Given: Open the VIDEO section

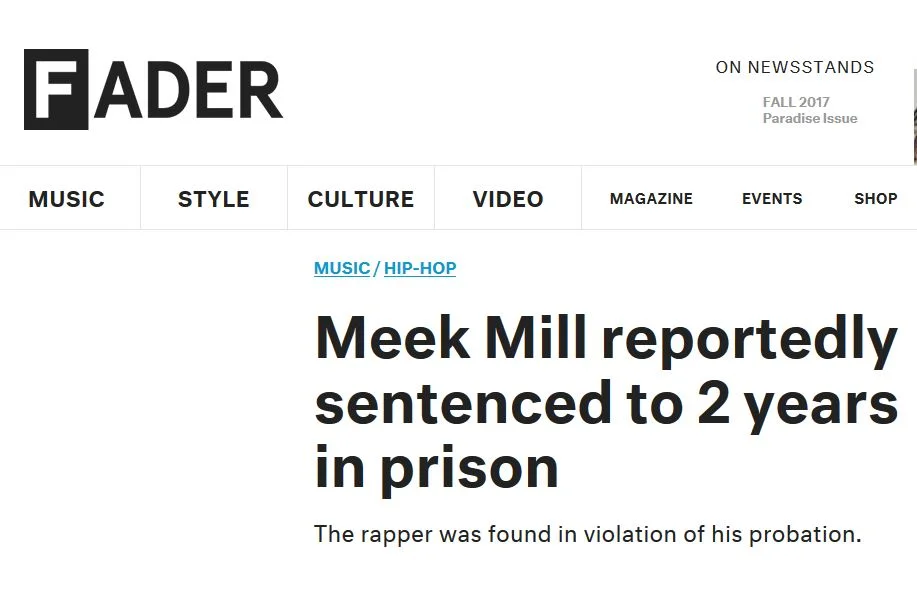Looking at the screenshot, I should point(508,199).
